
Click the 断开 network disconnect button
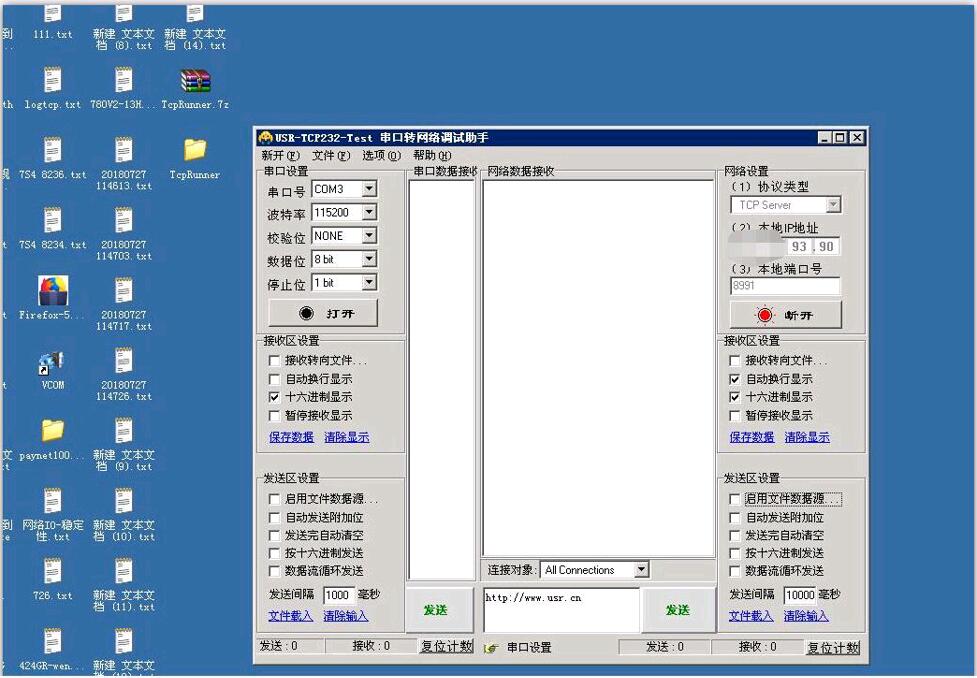click(785, 315)
